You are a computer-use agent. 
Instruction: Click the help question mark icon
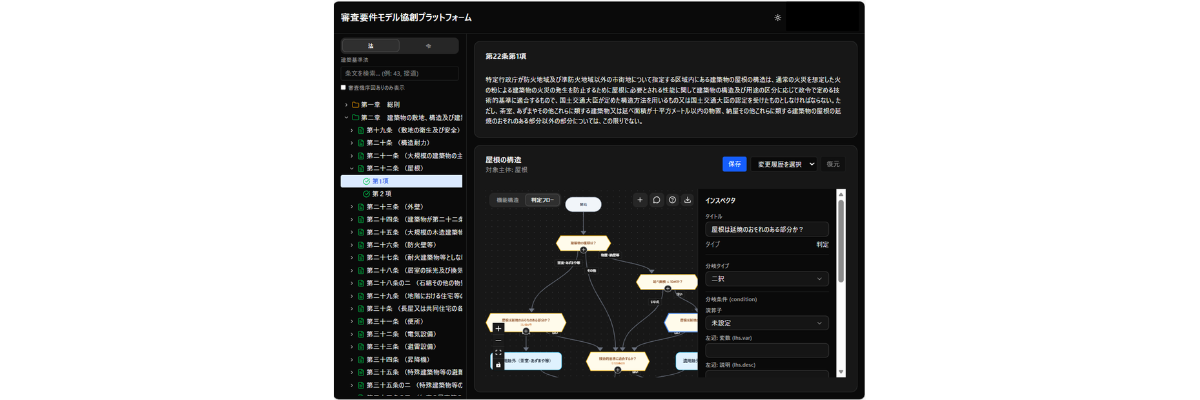coord(673,200)
